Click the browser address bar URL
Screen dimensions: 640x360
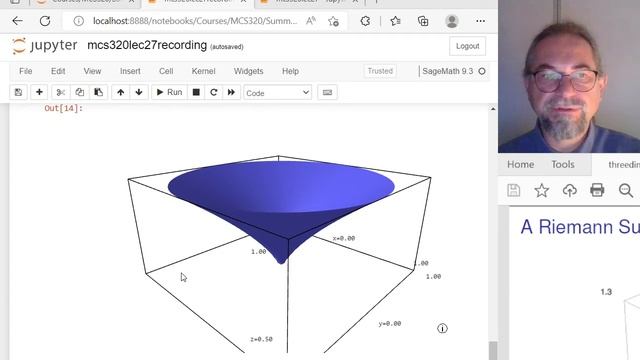tap(195, 21)
